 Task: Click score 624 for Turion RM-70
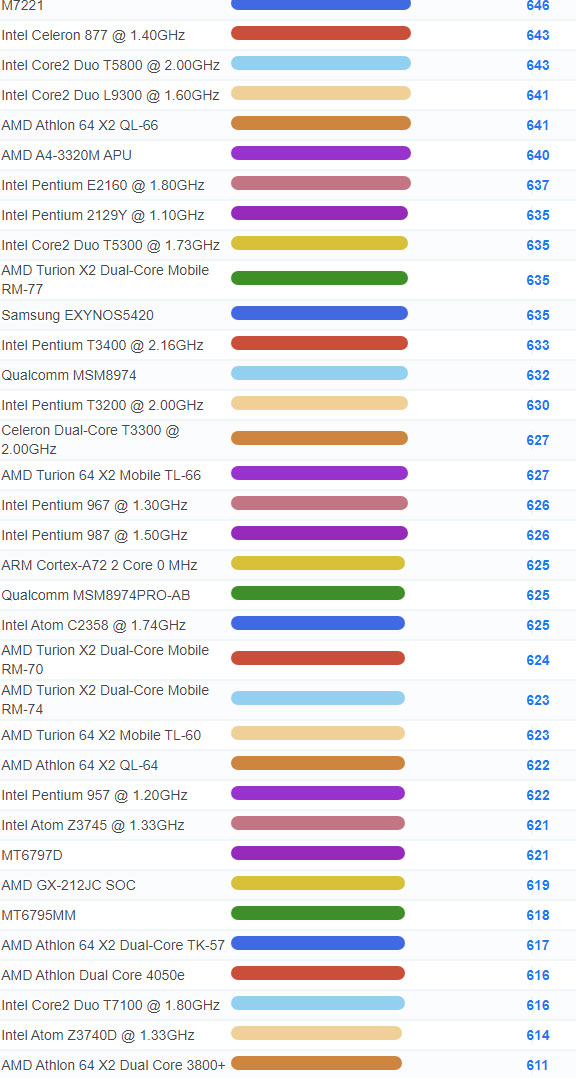pyautogui.click(x=538, y=661)
